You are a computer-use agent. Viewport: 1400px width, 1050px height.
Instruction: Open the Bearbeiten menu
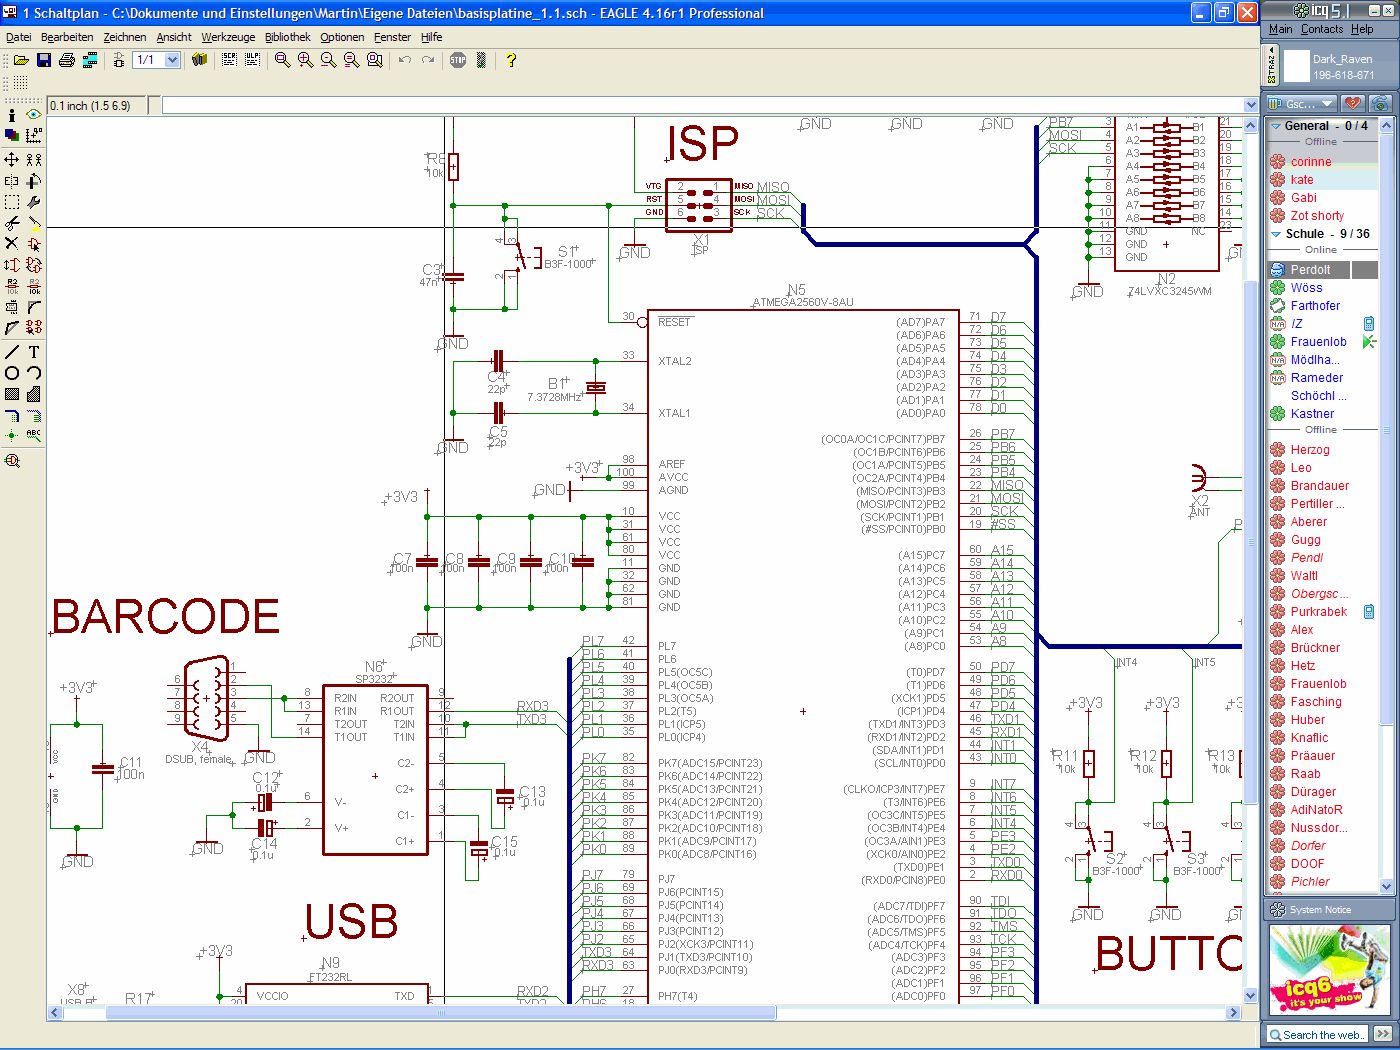67,37
